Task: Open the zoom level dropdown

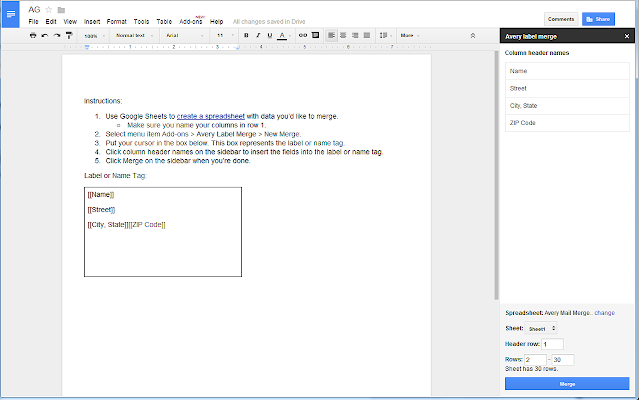Action: tap(94, 36)
